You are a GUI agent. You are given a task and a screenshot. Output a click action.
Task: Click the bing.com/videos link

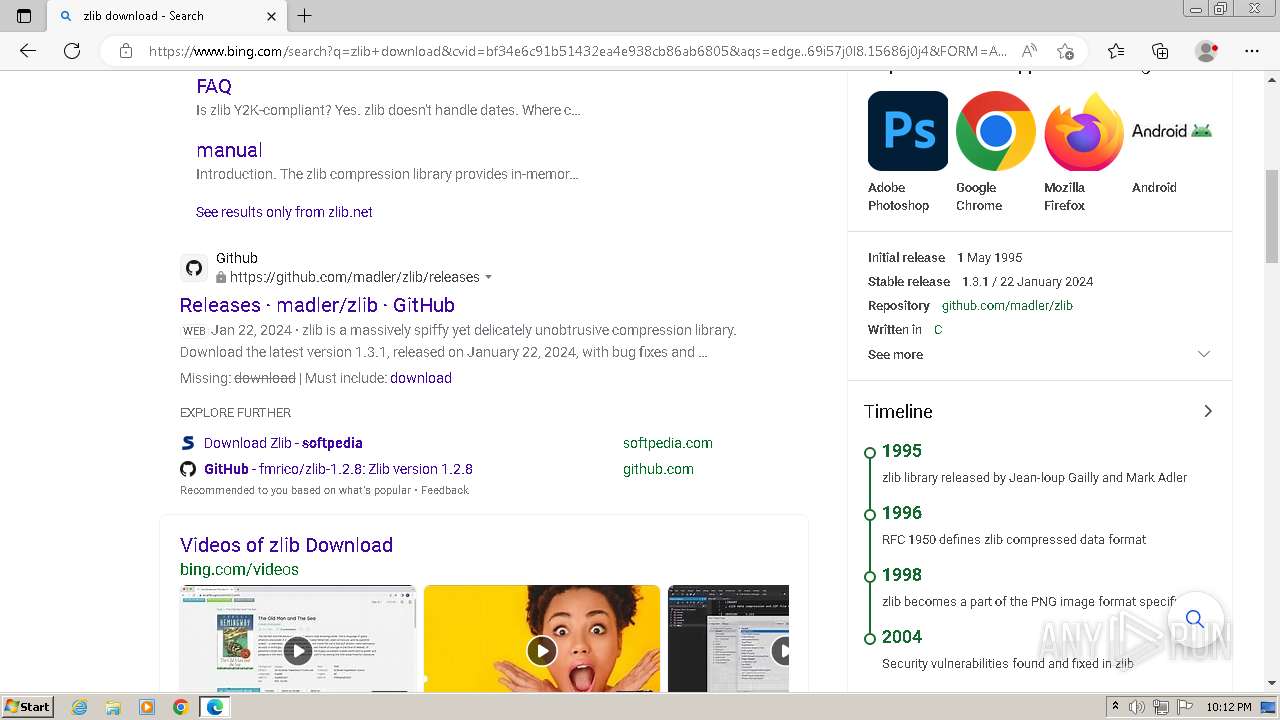(x=239, y=569)
